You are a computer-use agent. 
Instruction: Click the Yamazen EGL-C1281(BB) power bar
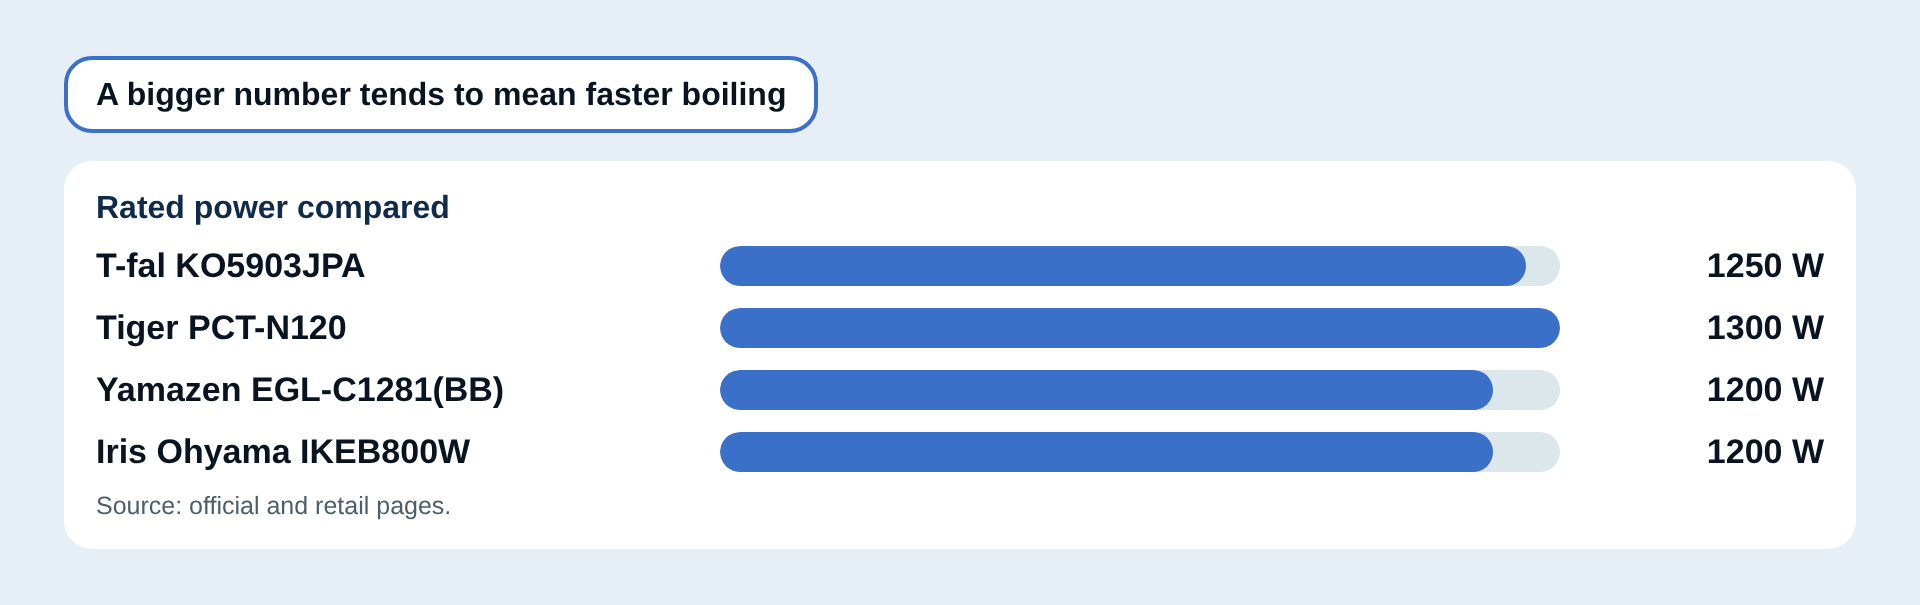click(x=1140, y=390)
